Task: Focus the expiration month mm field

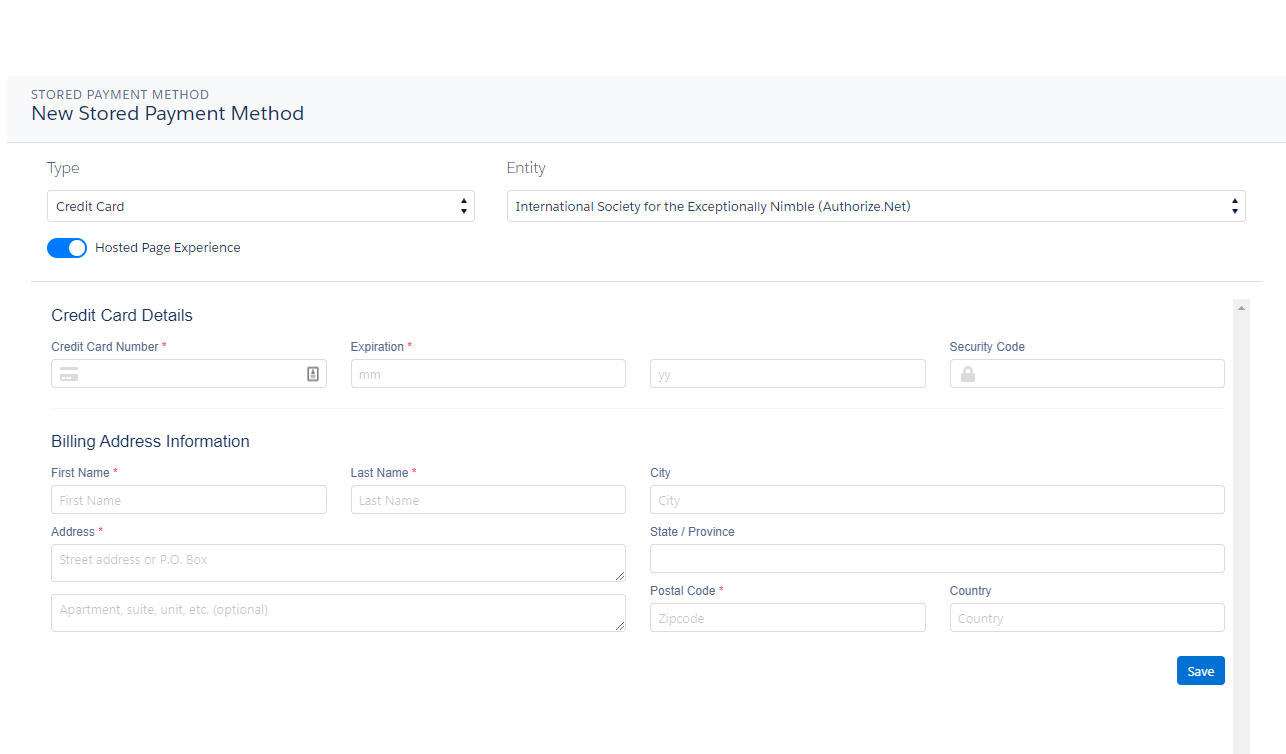Action: 488,374
